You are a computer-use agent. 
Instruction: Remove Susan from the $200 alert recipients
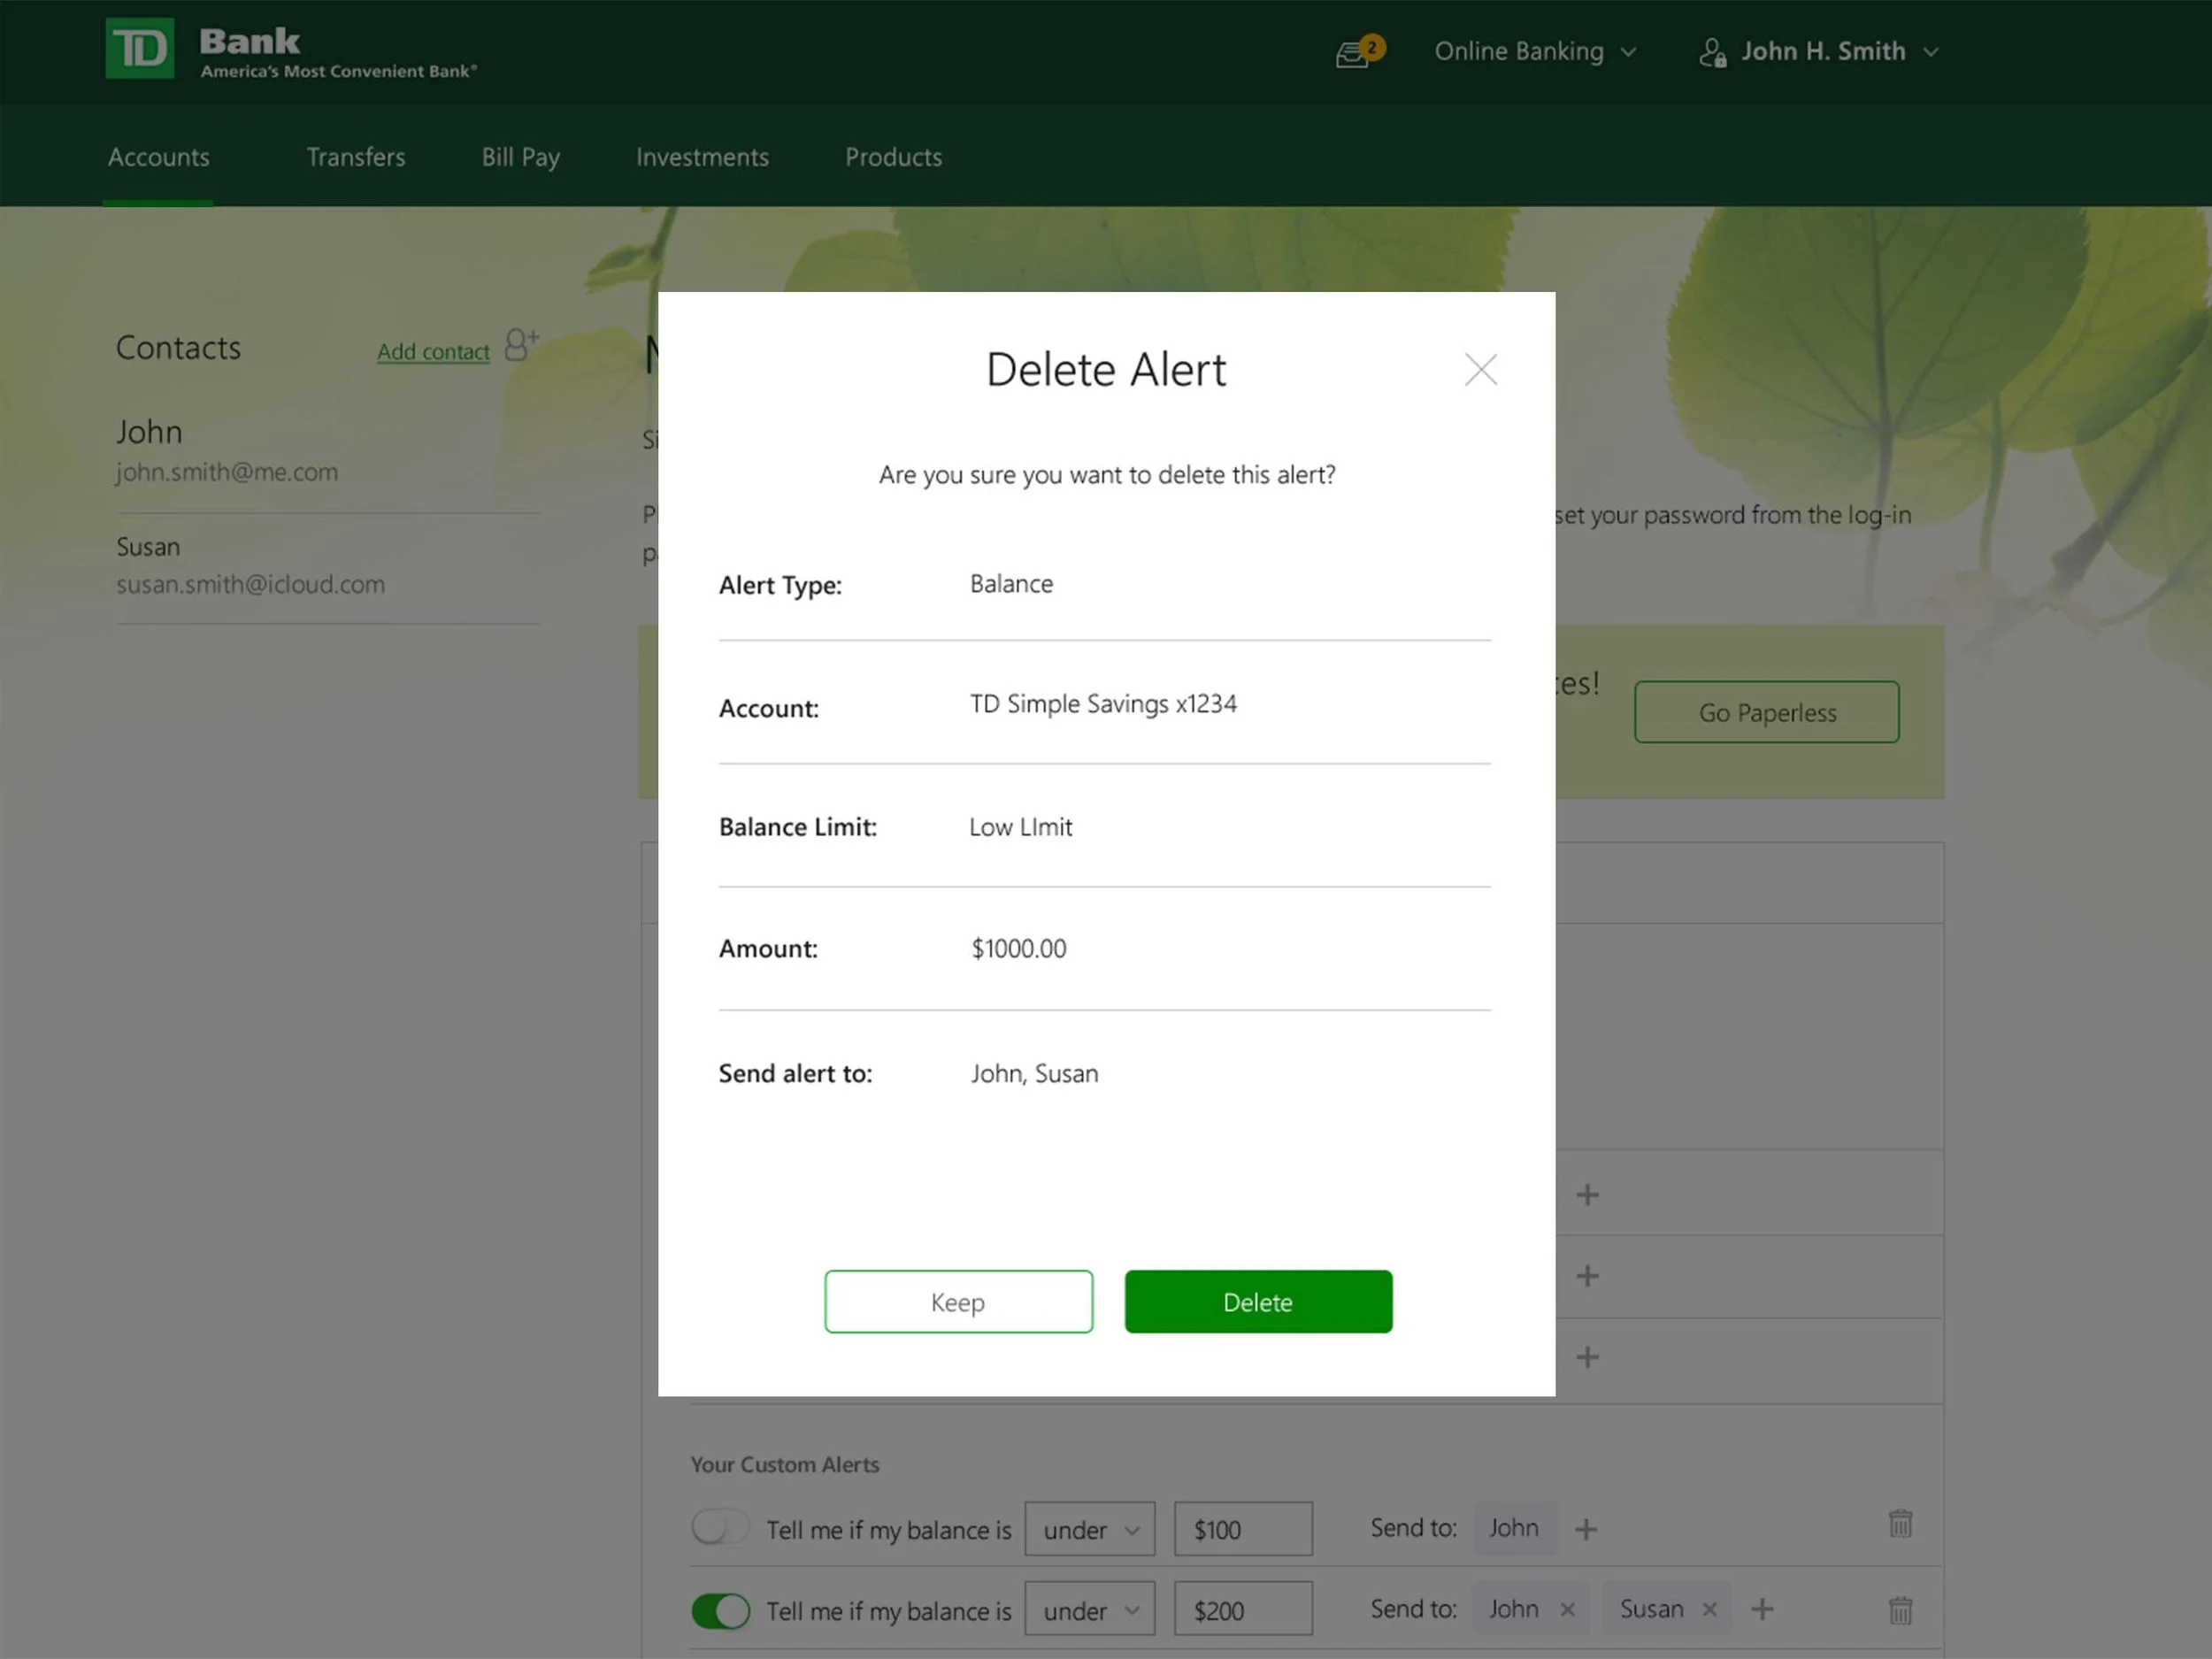tap(1709, 1609)
